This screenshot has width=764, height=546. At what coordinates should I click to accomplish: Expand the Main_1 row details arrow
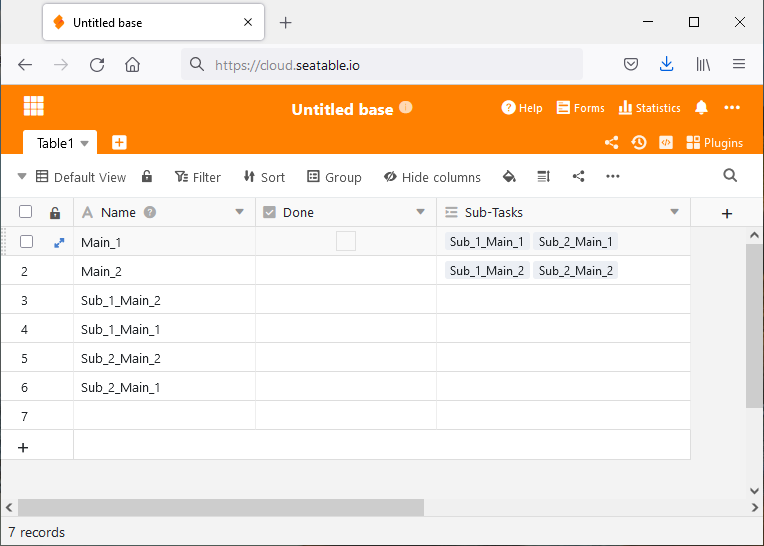coord(58,242)
